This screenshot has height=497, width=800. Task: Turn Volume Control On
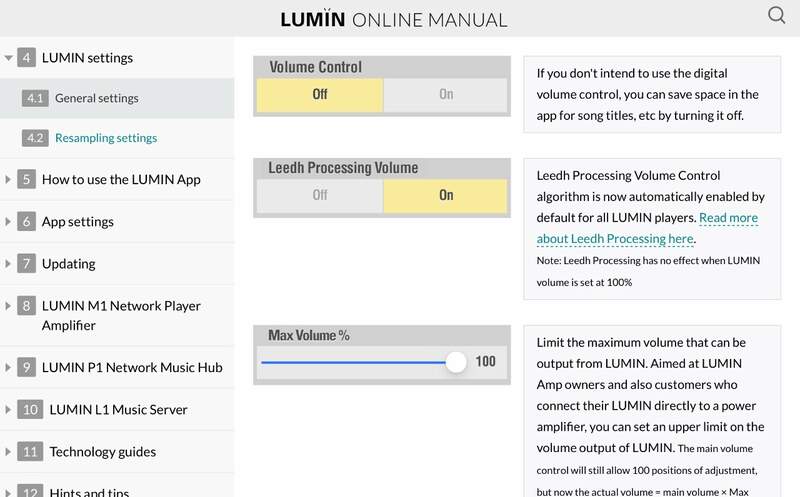[446, 94]
